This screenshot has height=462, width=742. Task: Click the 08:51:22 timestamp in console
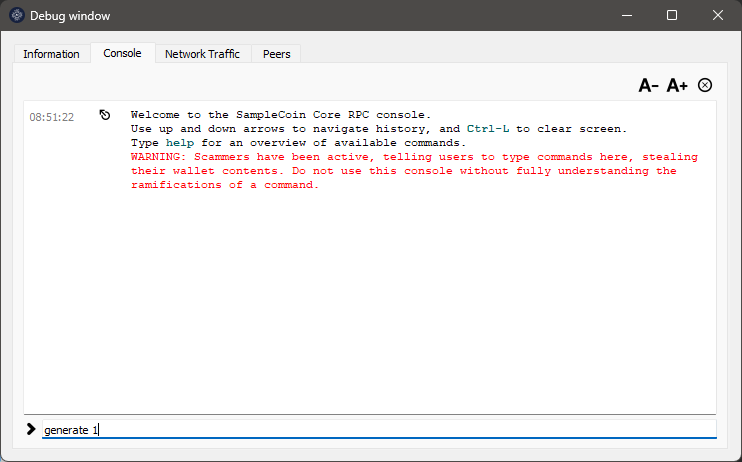coord(52,117)
